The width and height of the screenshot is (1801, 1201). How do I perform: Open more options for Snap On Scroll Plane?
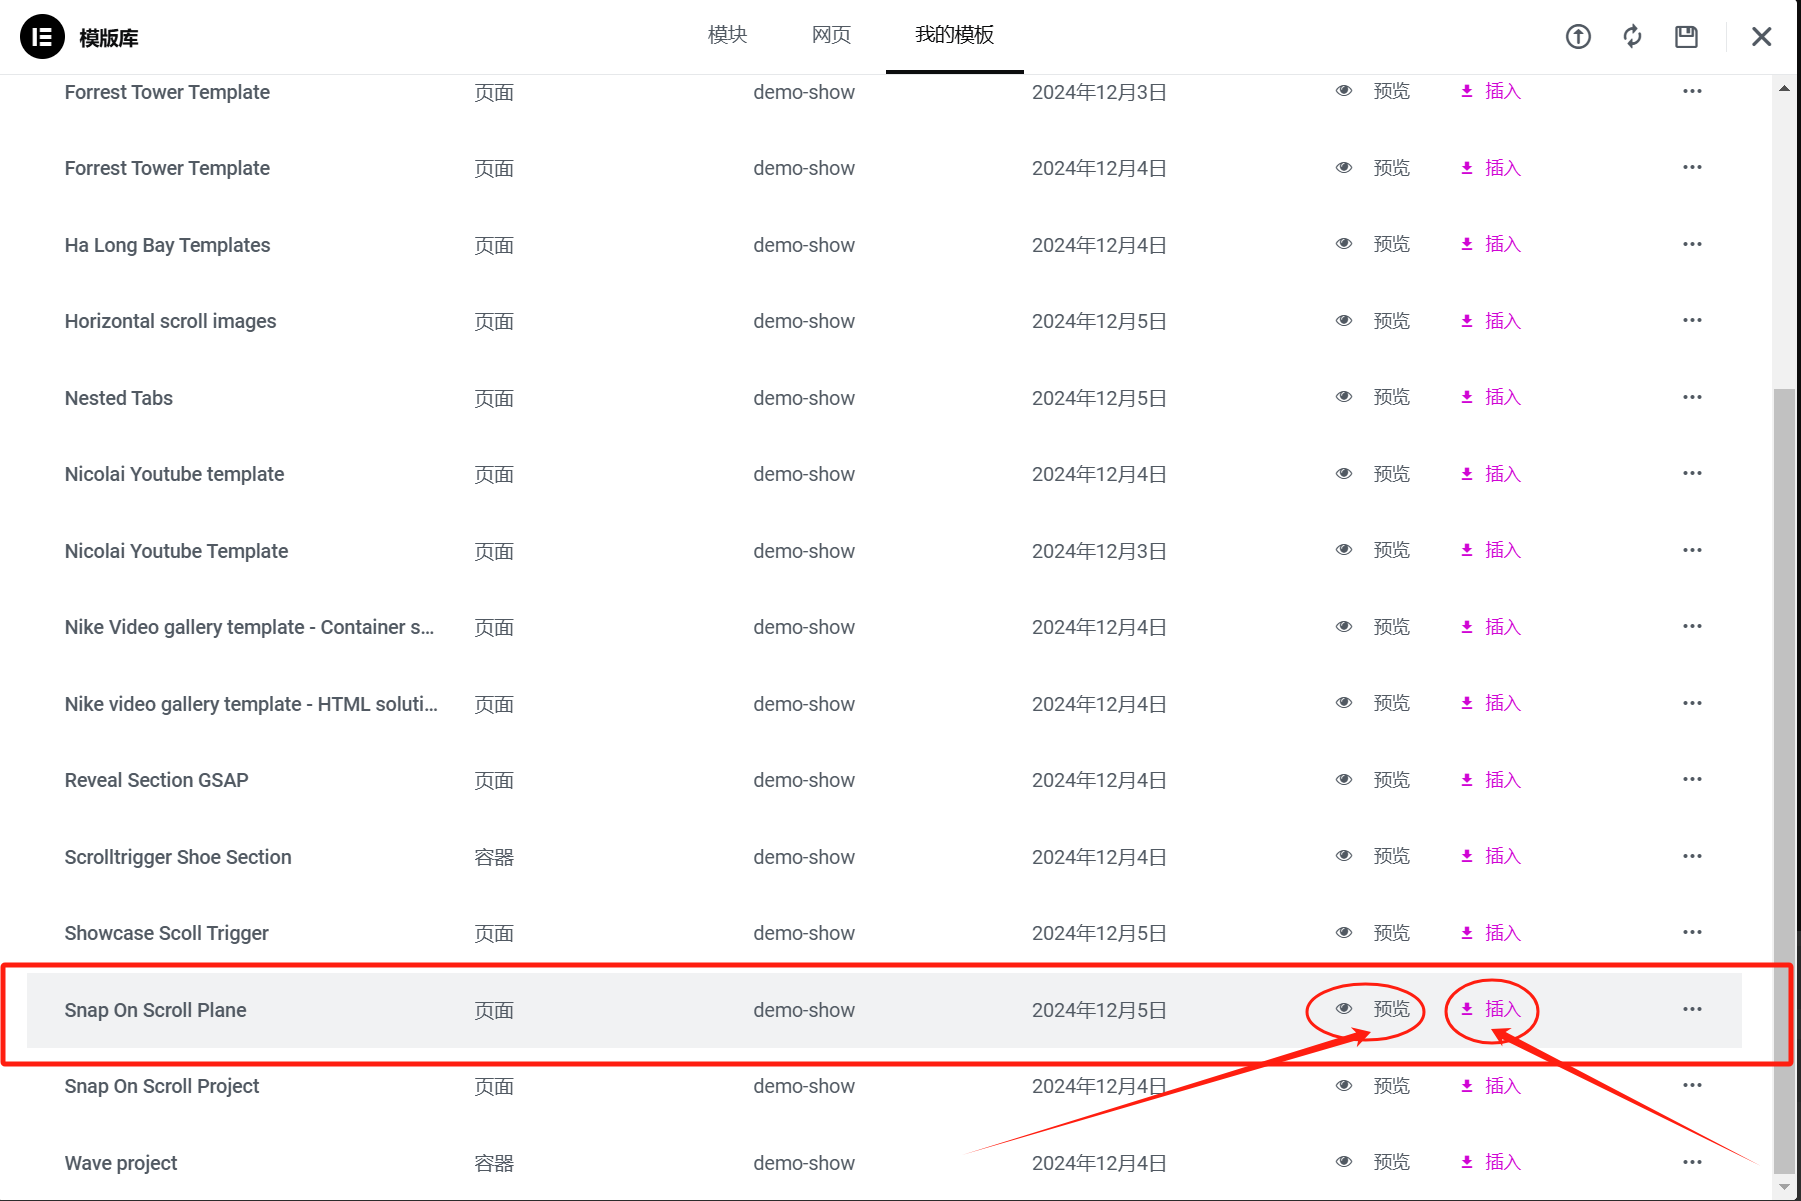(x=1692, y=1010)
